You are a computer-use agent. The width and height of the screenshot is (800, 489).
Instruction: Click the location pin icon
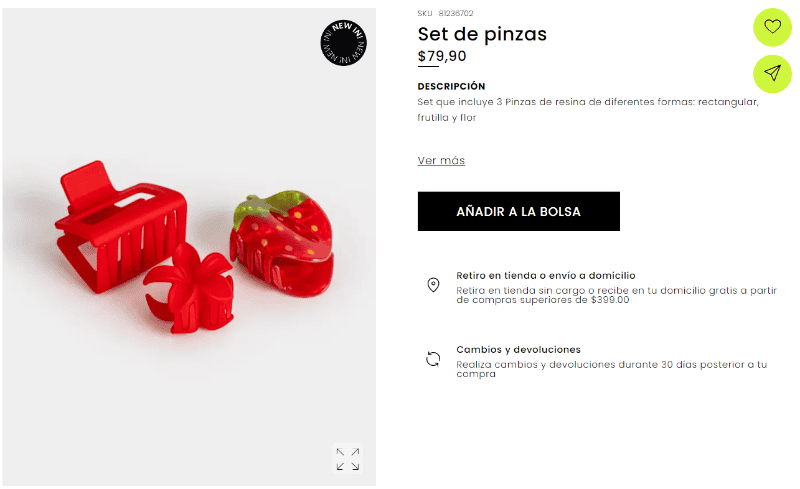(x=433, y=285)
